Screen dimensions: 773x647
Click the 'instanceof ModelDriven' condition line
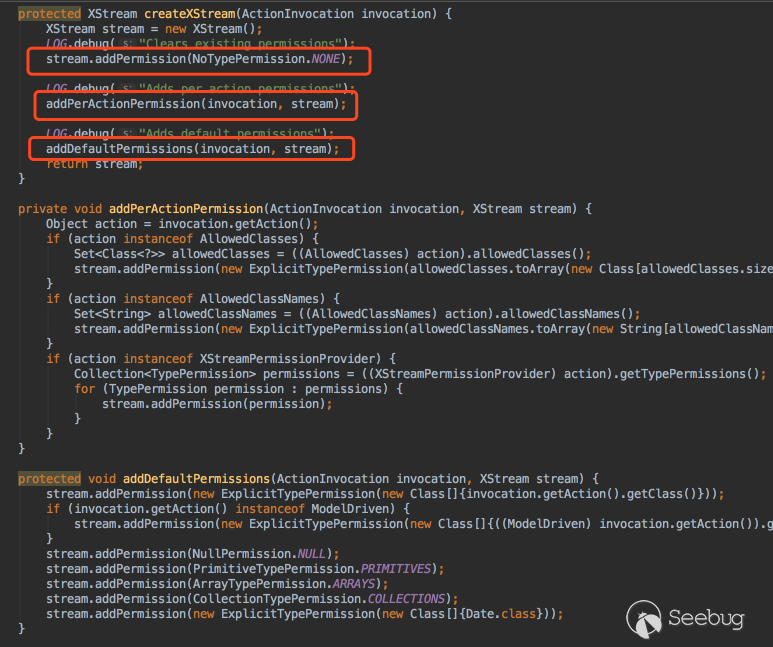click(x=228, y=509)
